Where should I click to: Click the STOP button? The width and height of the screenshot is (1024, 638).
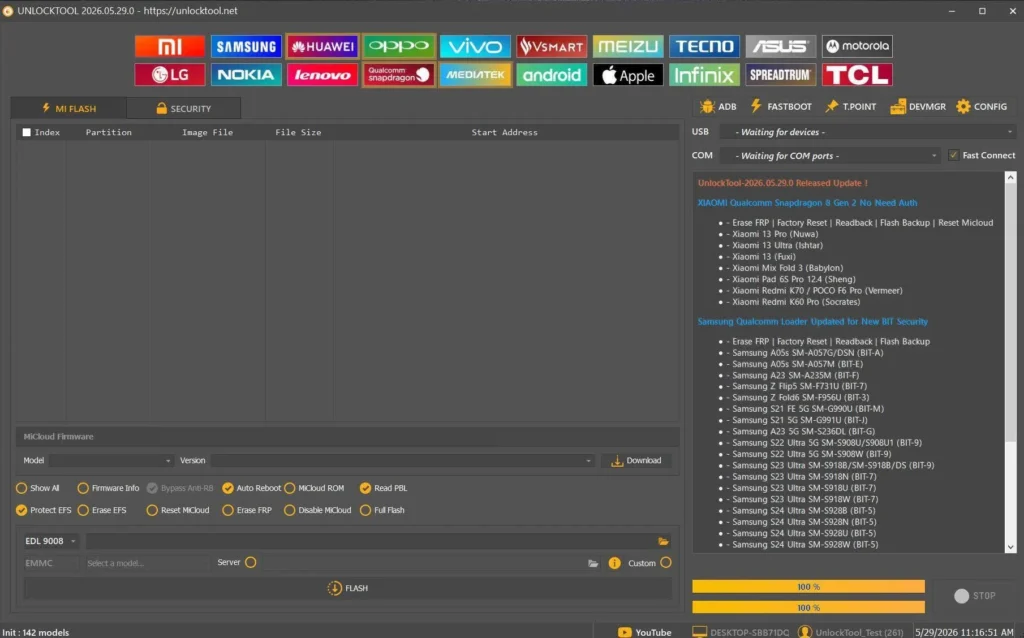(975, 596)
